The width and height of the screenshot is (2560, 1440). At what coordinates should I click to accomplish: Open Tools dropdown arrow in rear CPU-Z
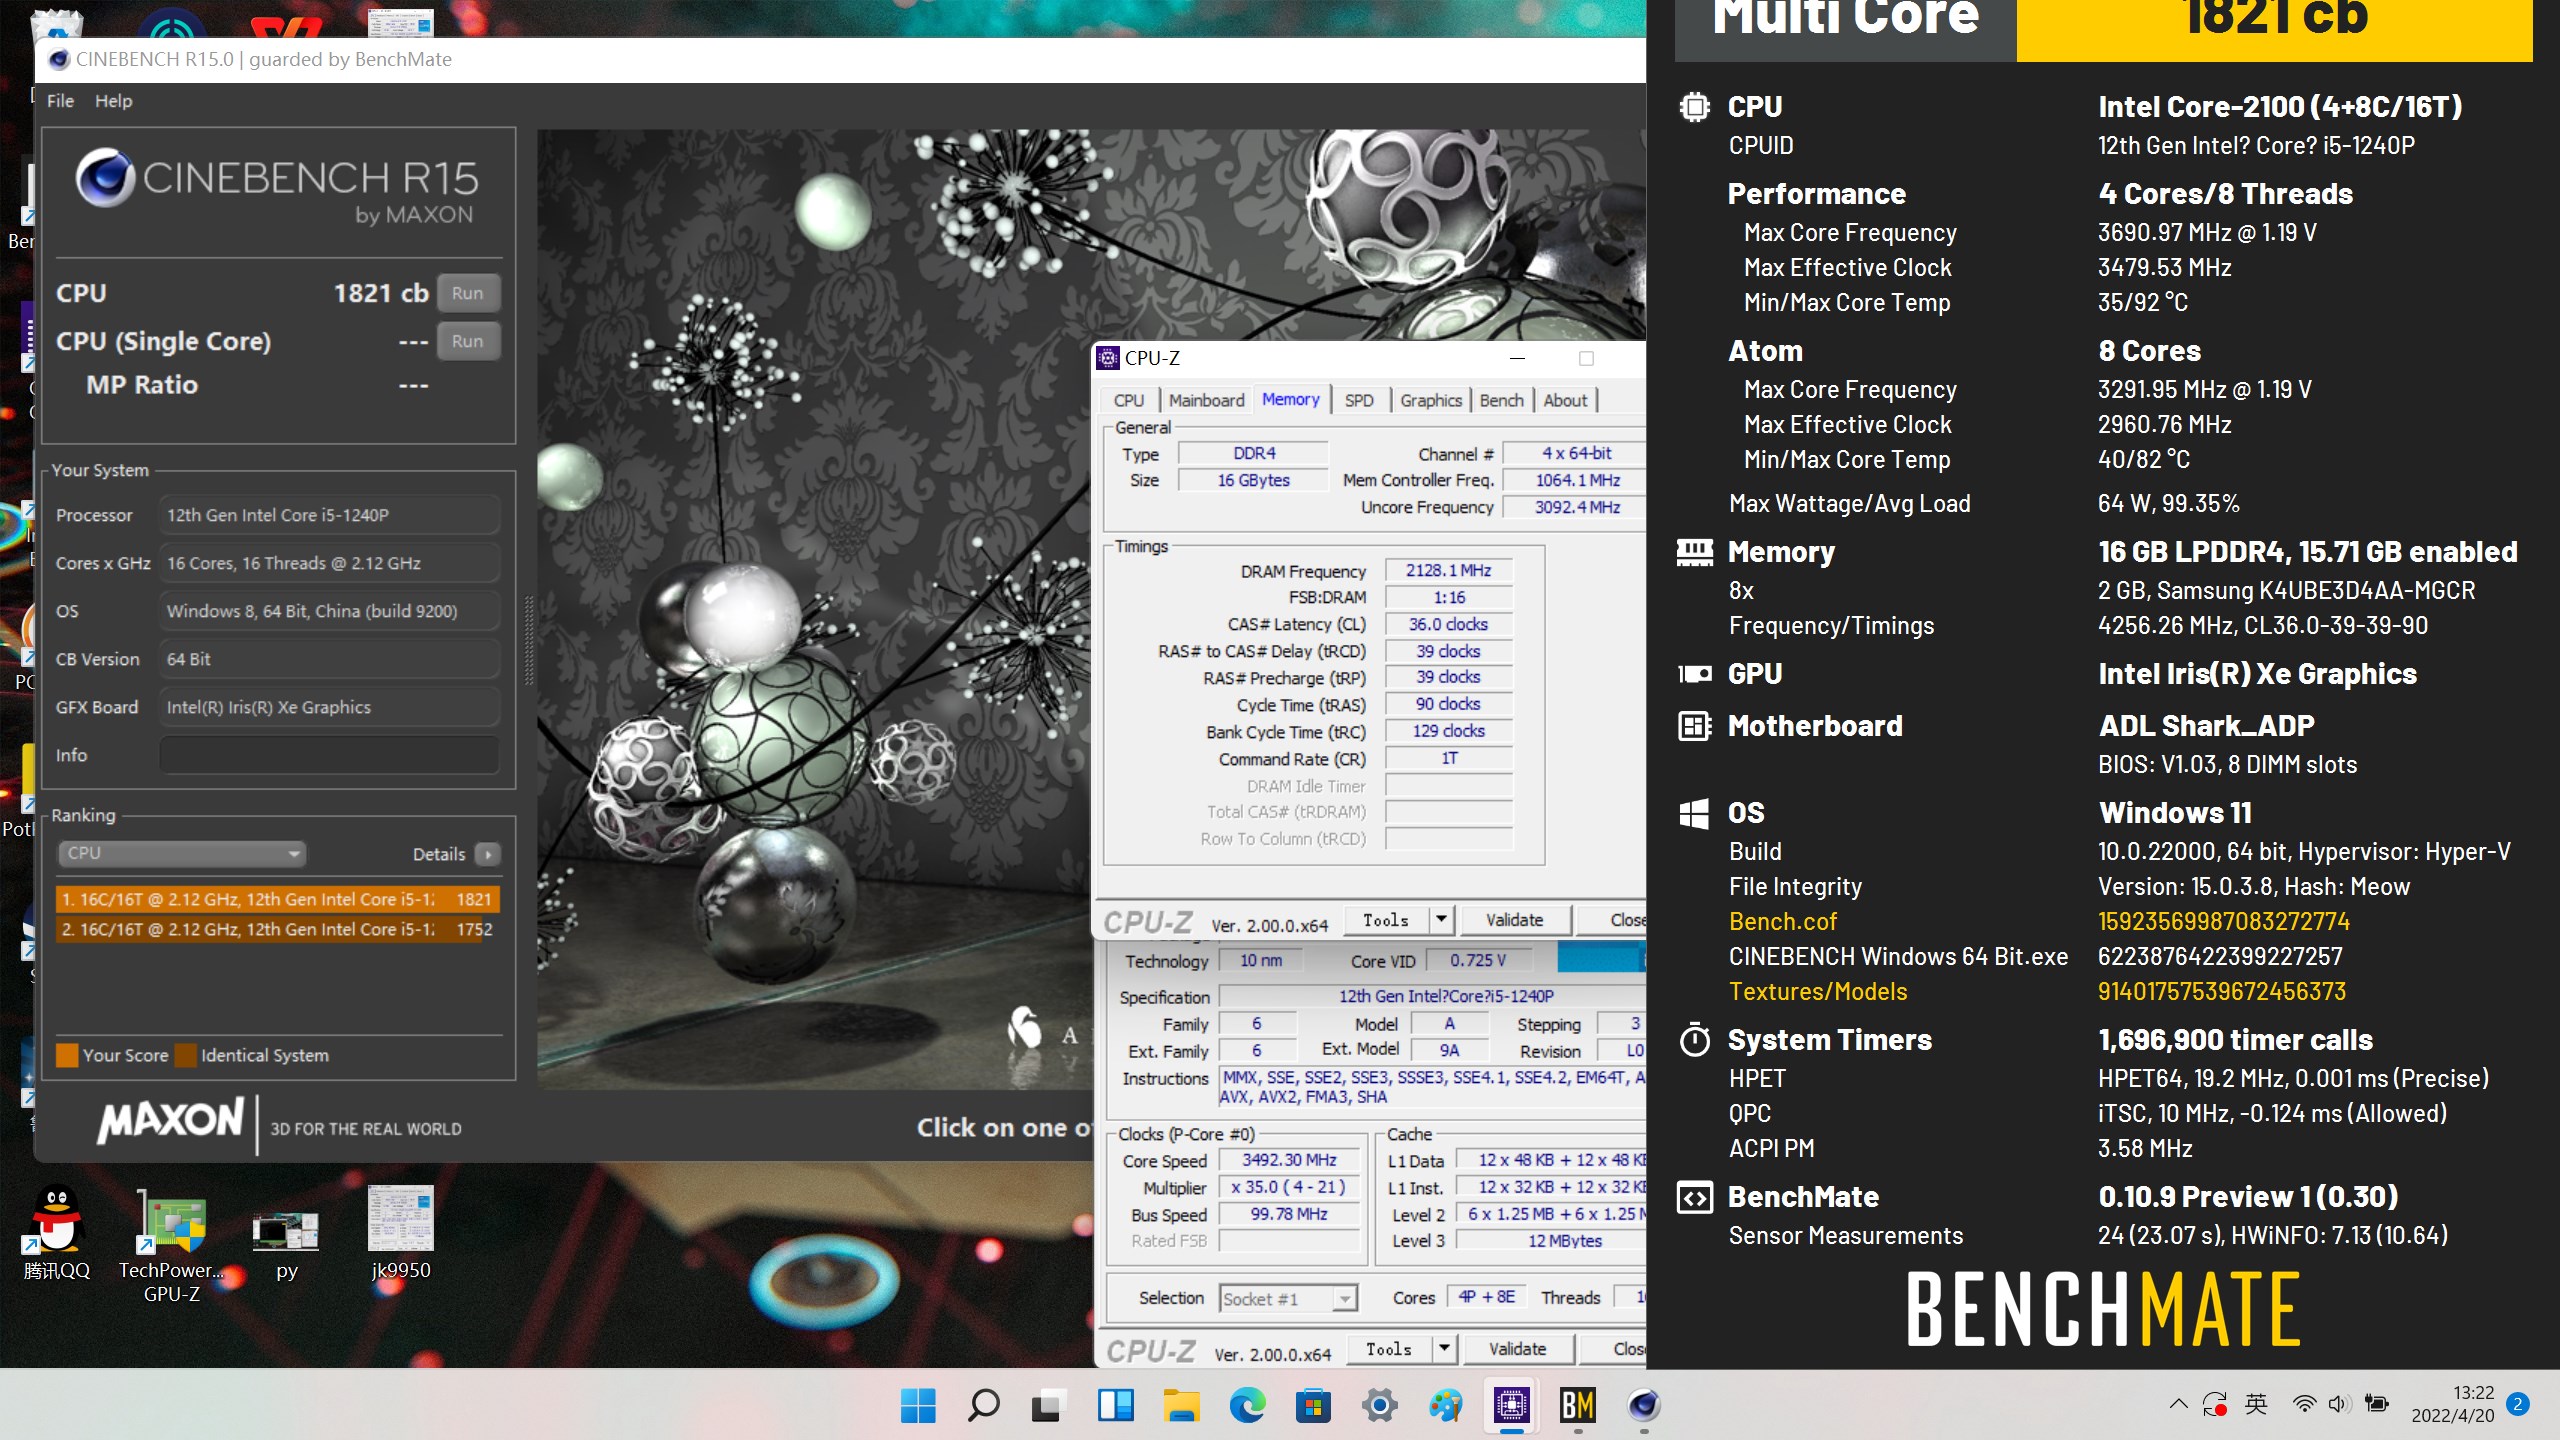point(1444,1349)
